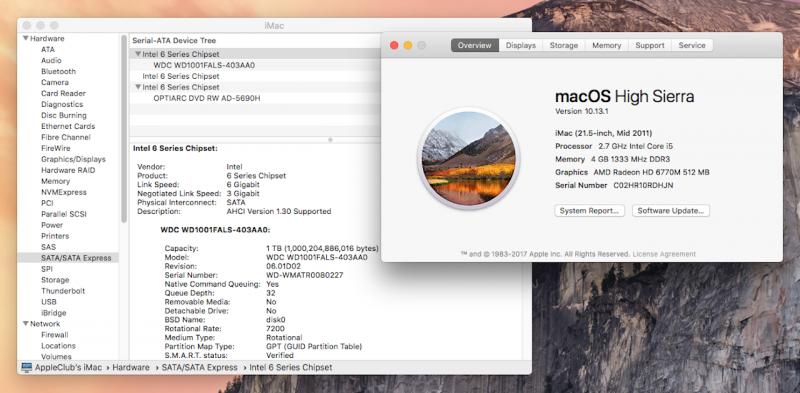
Task: Select the Overview tab
Action: pyautogui.click(x=475, y=45)
